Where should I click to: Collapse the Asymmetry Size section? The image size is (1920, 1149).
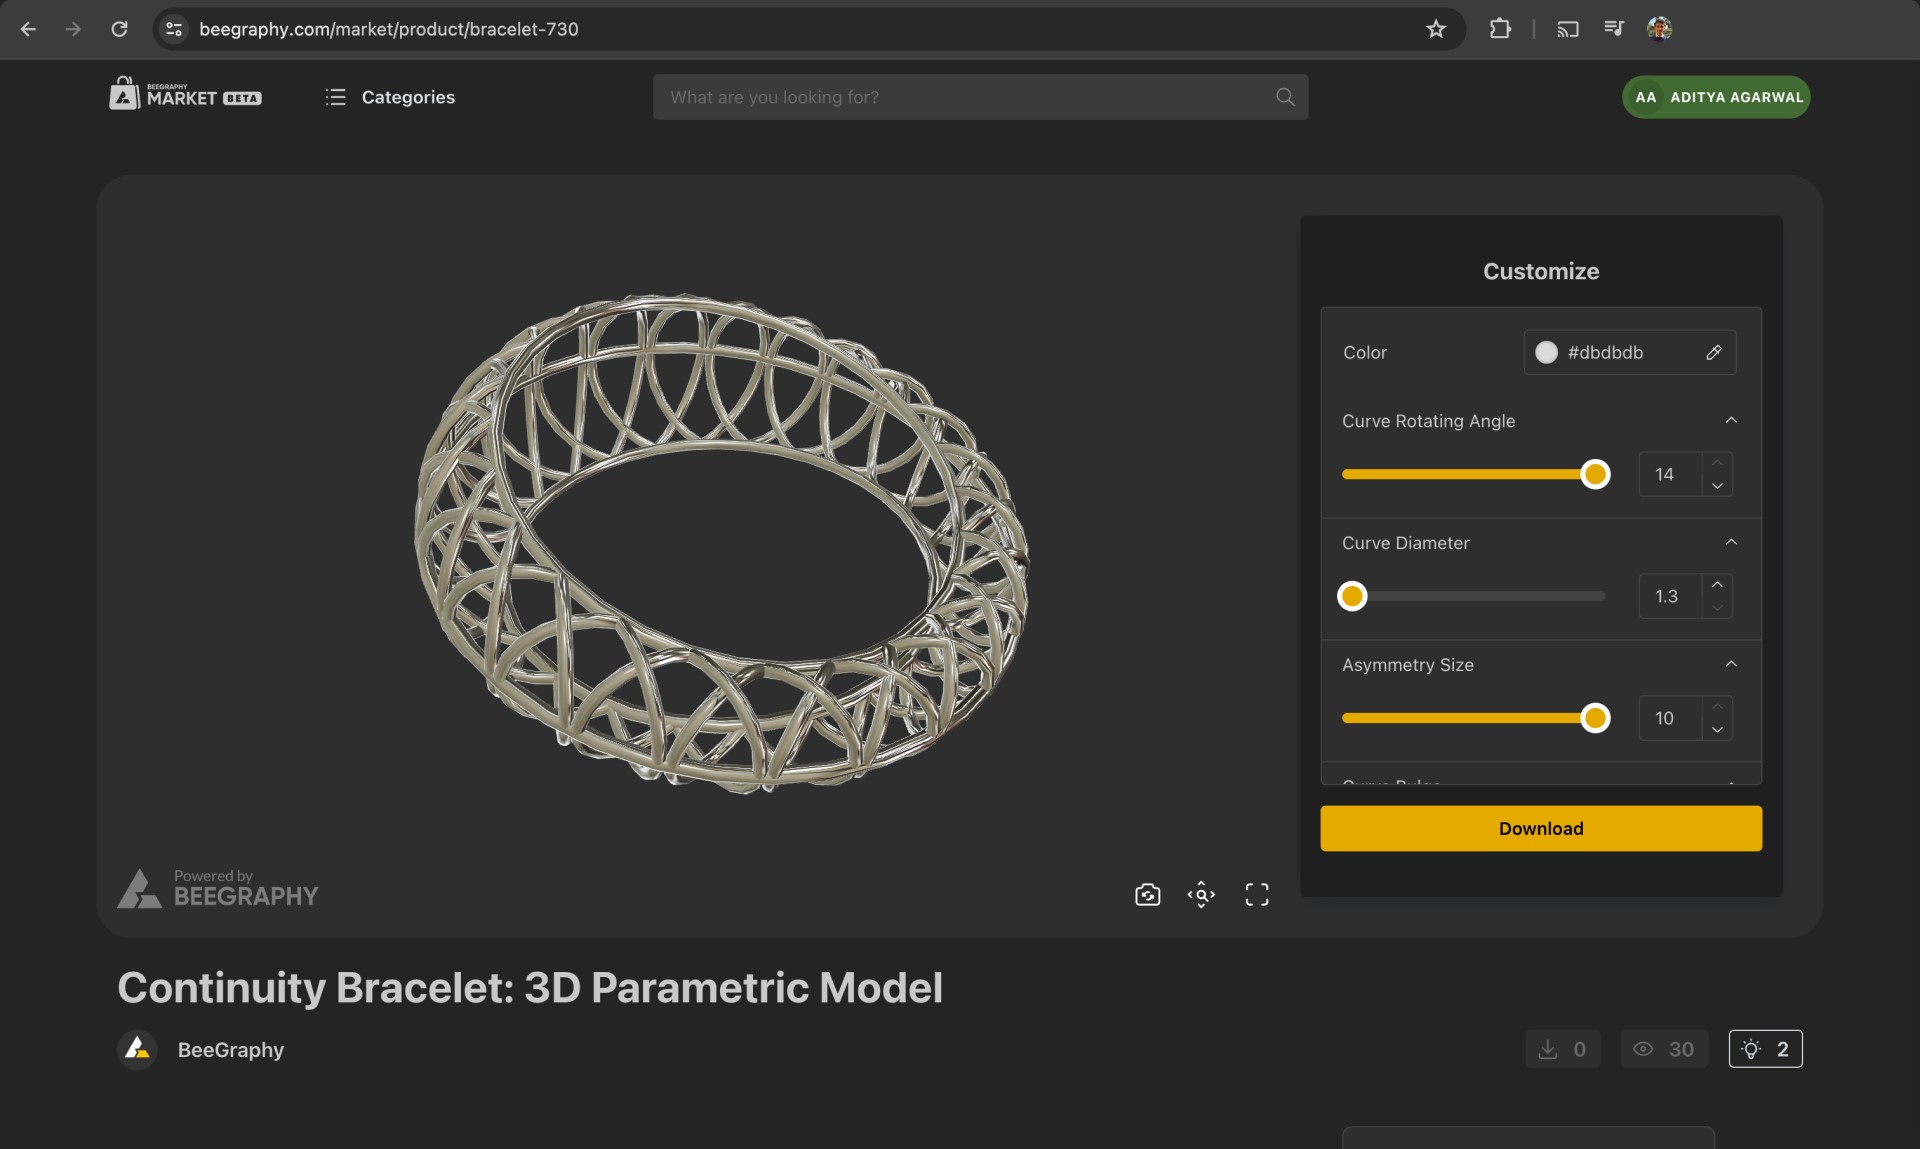coord(1731,664)
